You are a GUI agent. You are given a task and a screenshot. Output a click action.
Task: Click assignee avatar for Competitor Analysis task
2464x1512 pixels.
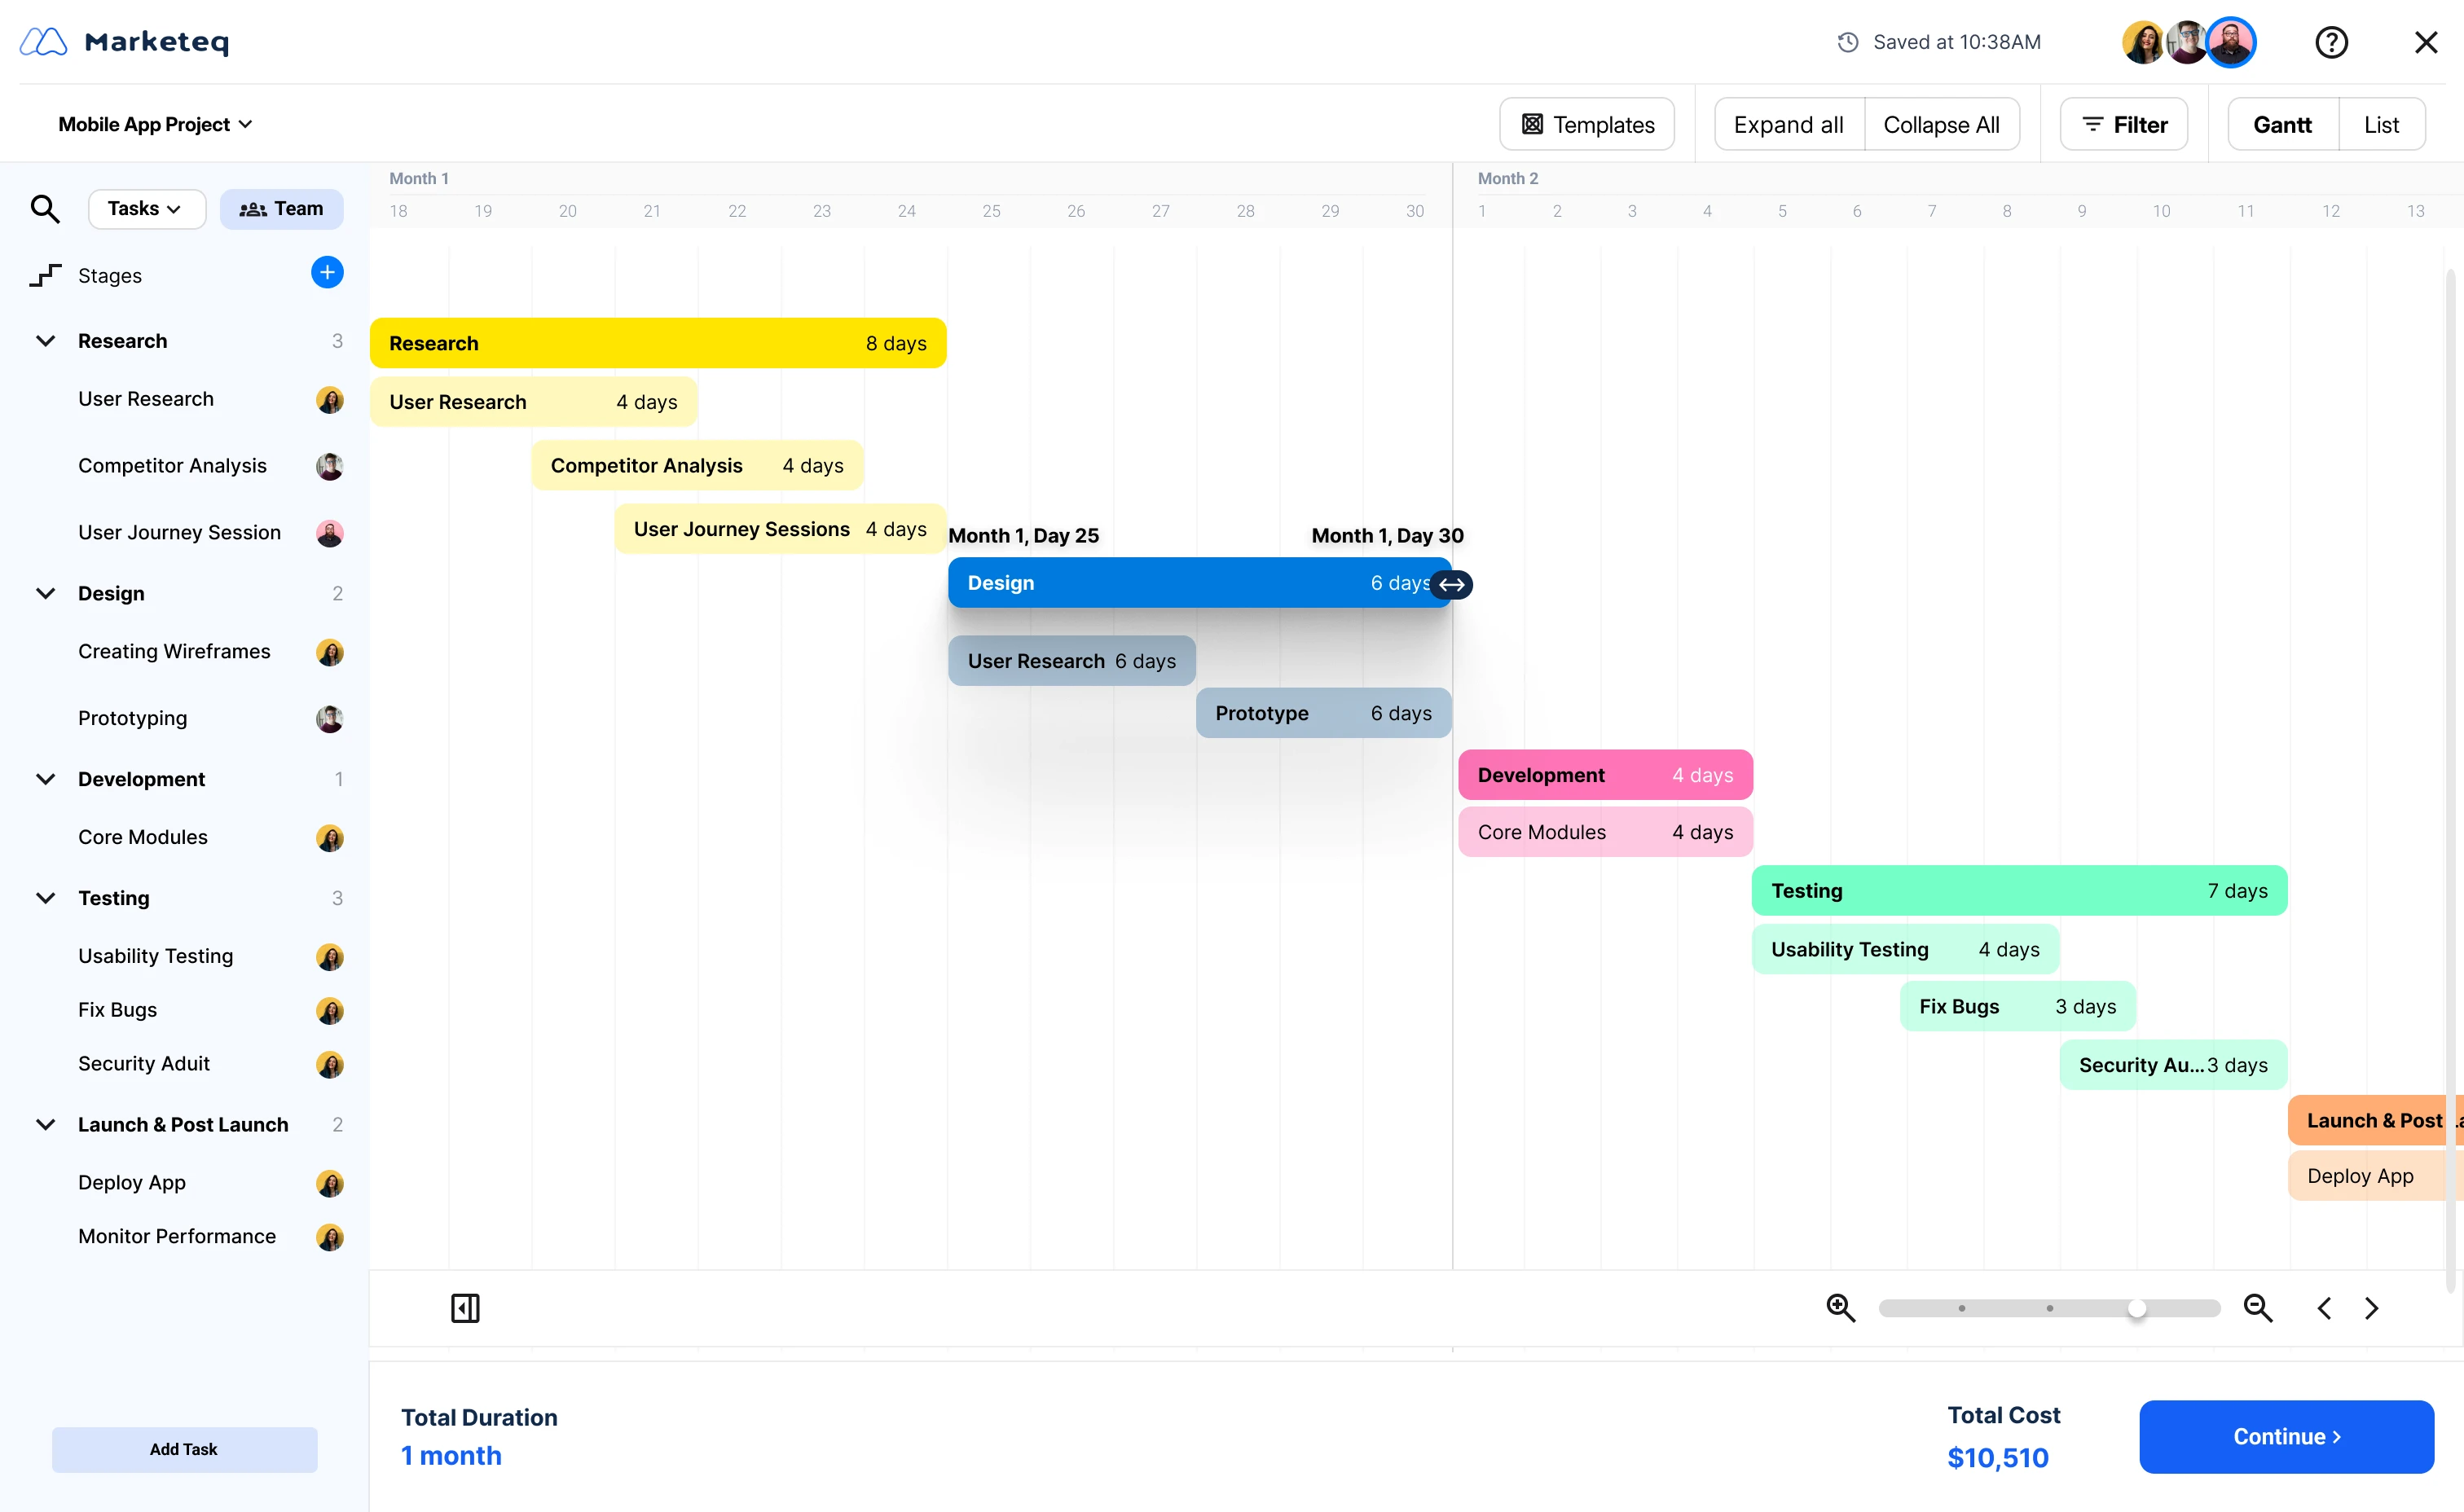click(x=330, y=467)
